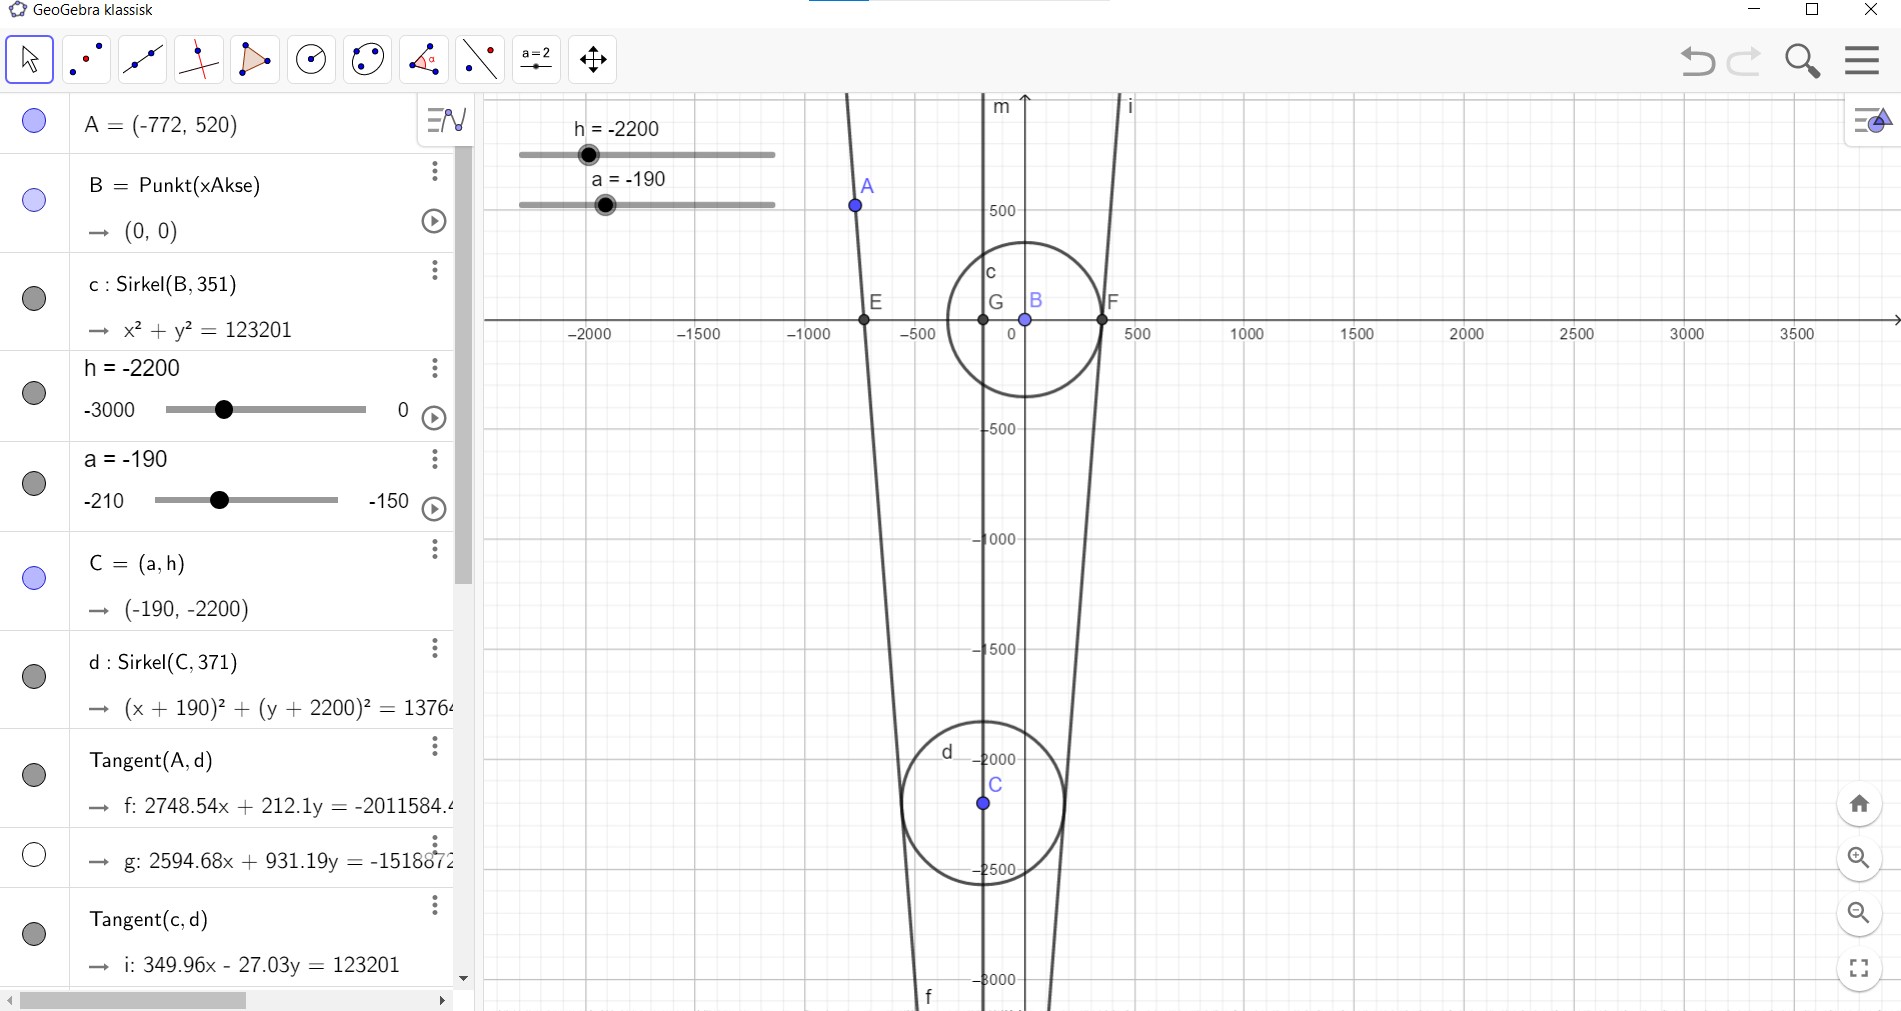This screenshot has height=1011, width=1901.
Task: Minimize the GeoGebra window
Action: [x=1754, y=10]
